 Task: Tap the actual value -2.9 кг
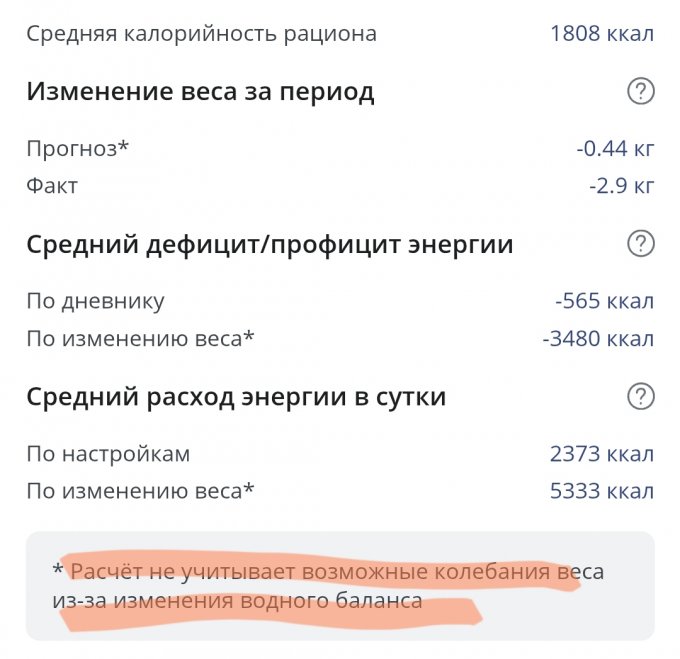(x=621, y=186)
